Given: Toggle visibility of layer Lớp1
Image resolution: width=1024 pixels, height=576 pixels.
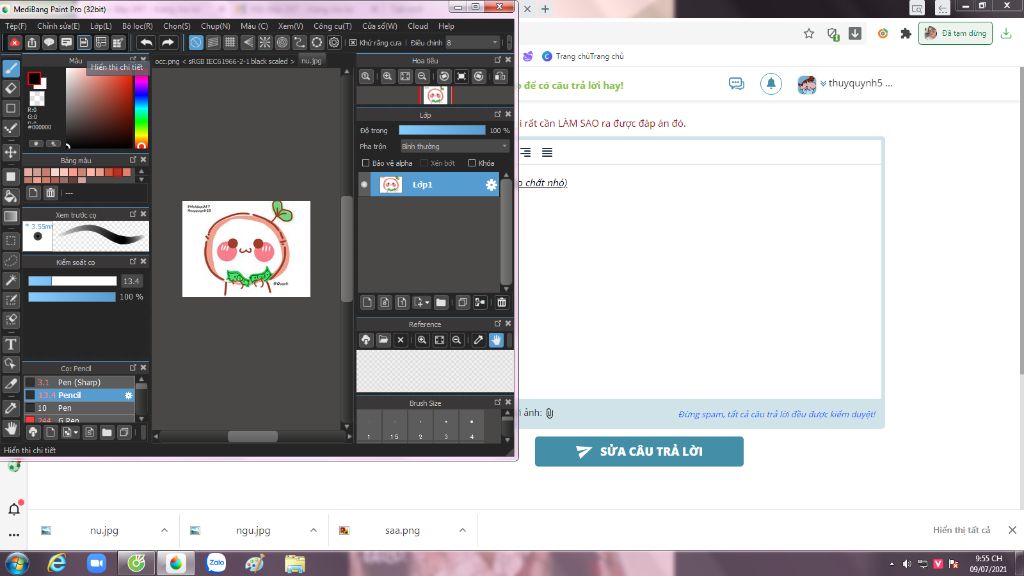Looking at the screenshot, I should (364, 185).
